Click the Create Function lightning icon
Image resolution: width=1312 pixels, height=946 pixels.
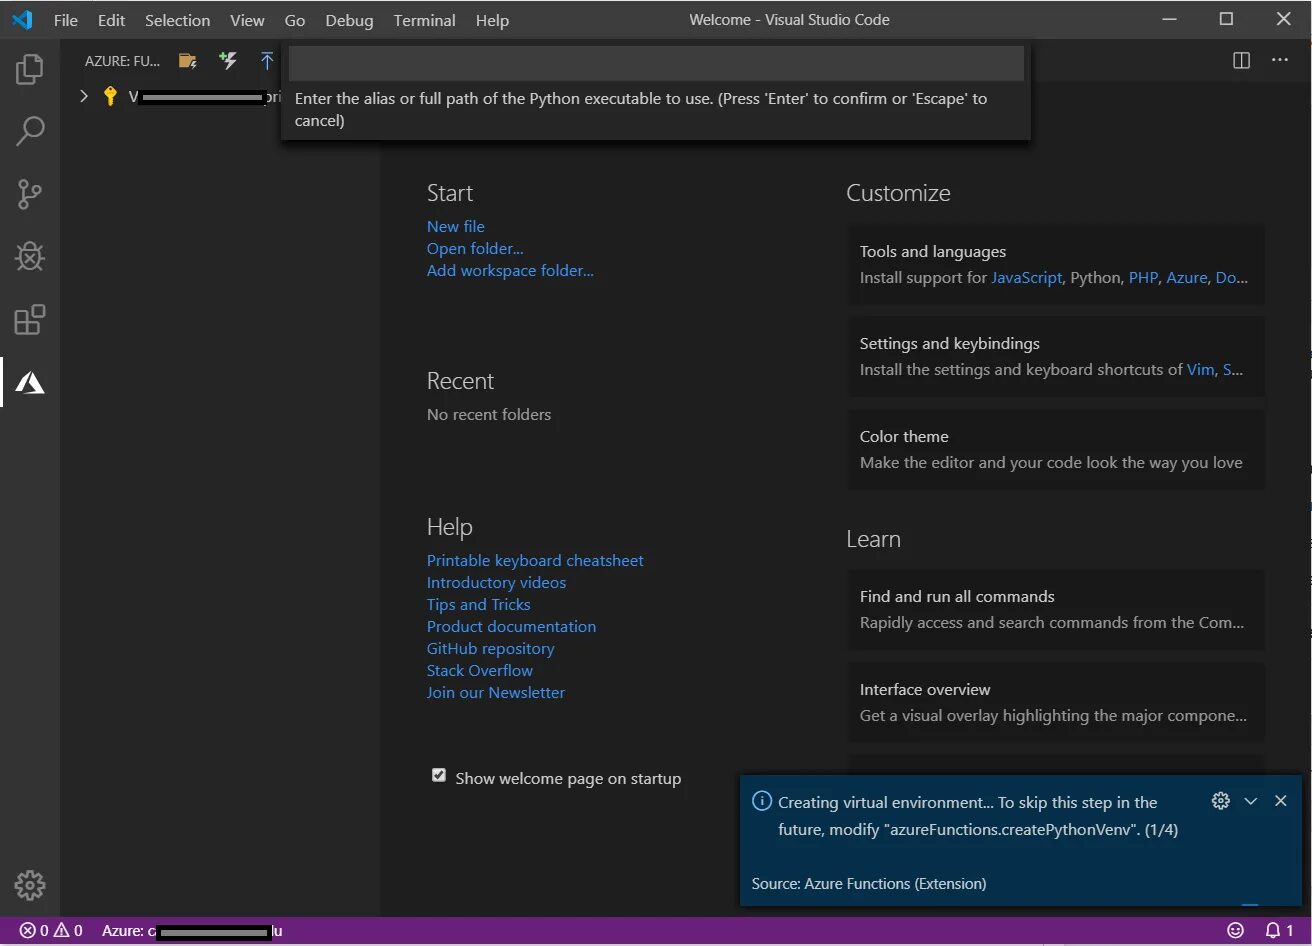click(228, 61)
